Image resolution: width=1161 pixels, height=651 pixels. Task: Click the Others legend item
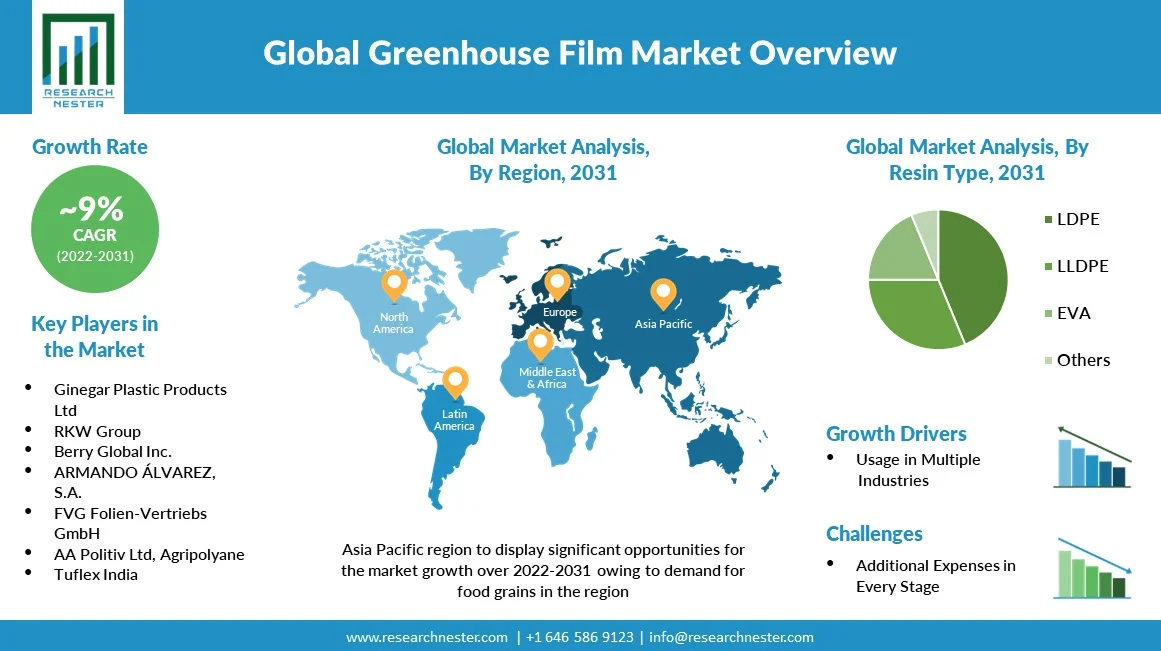click(x=1082, y=360)
